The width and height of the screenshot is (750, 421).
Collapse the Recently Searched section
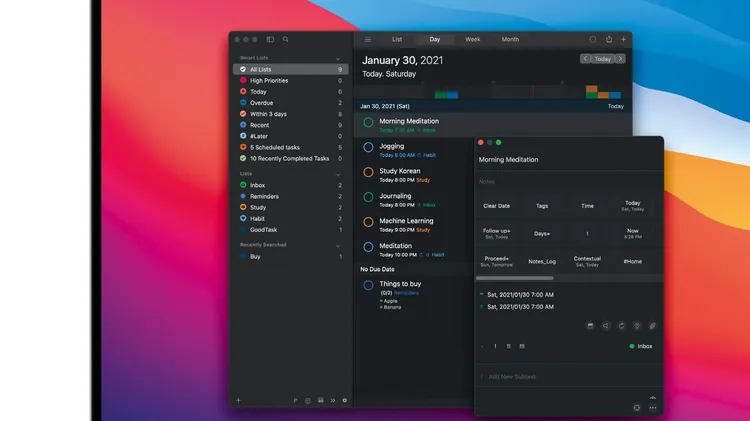coord(338,245)
